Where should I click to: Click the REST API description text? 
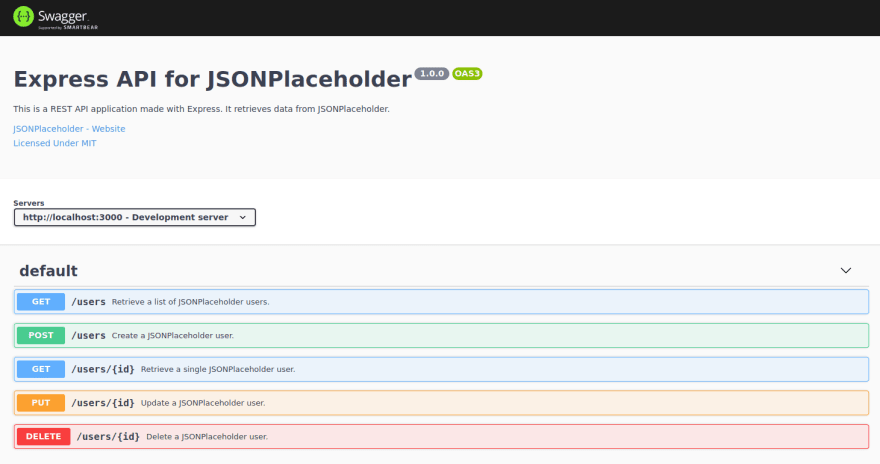tap(201, 109)
